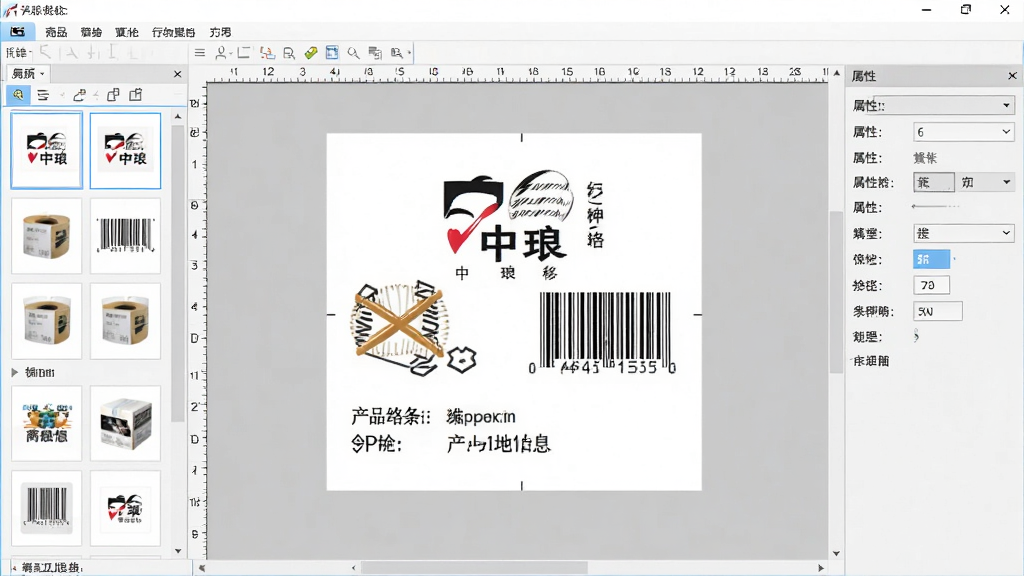The width and height of the screenshot is (1024, 576).
Task: Open the dropdown below the slider row
Action: point(963,233)
